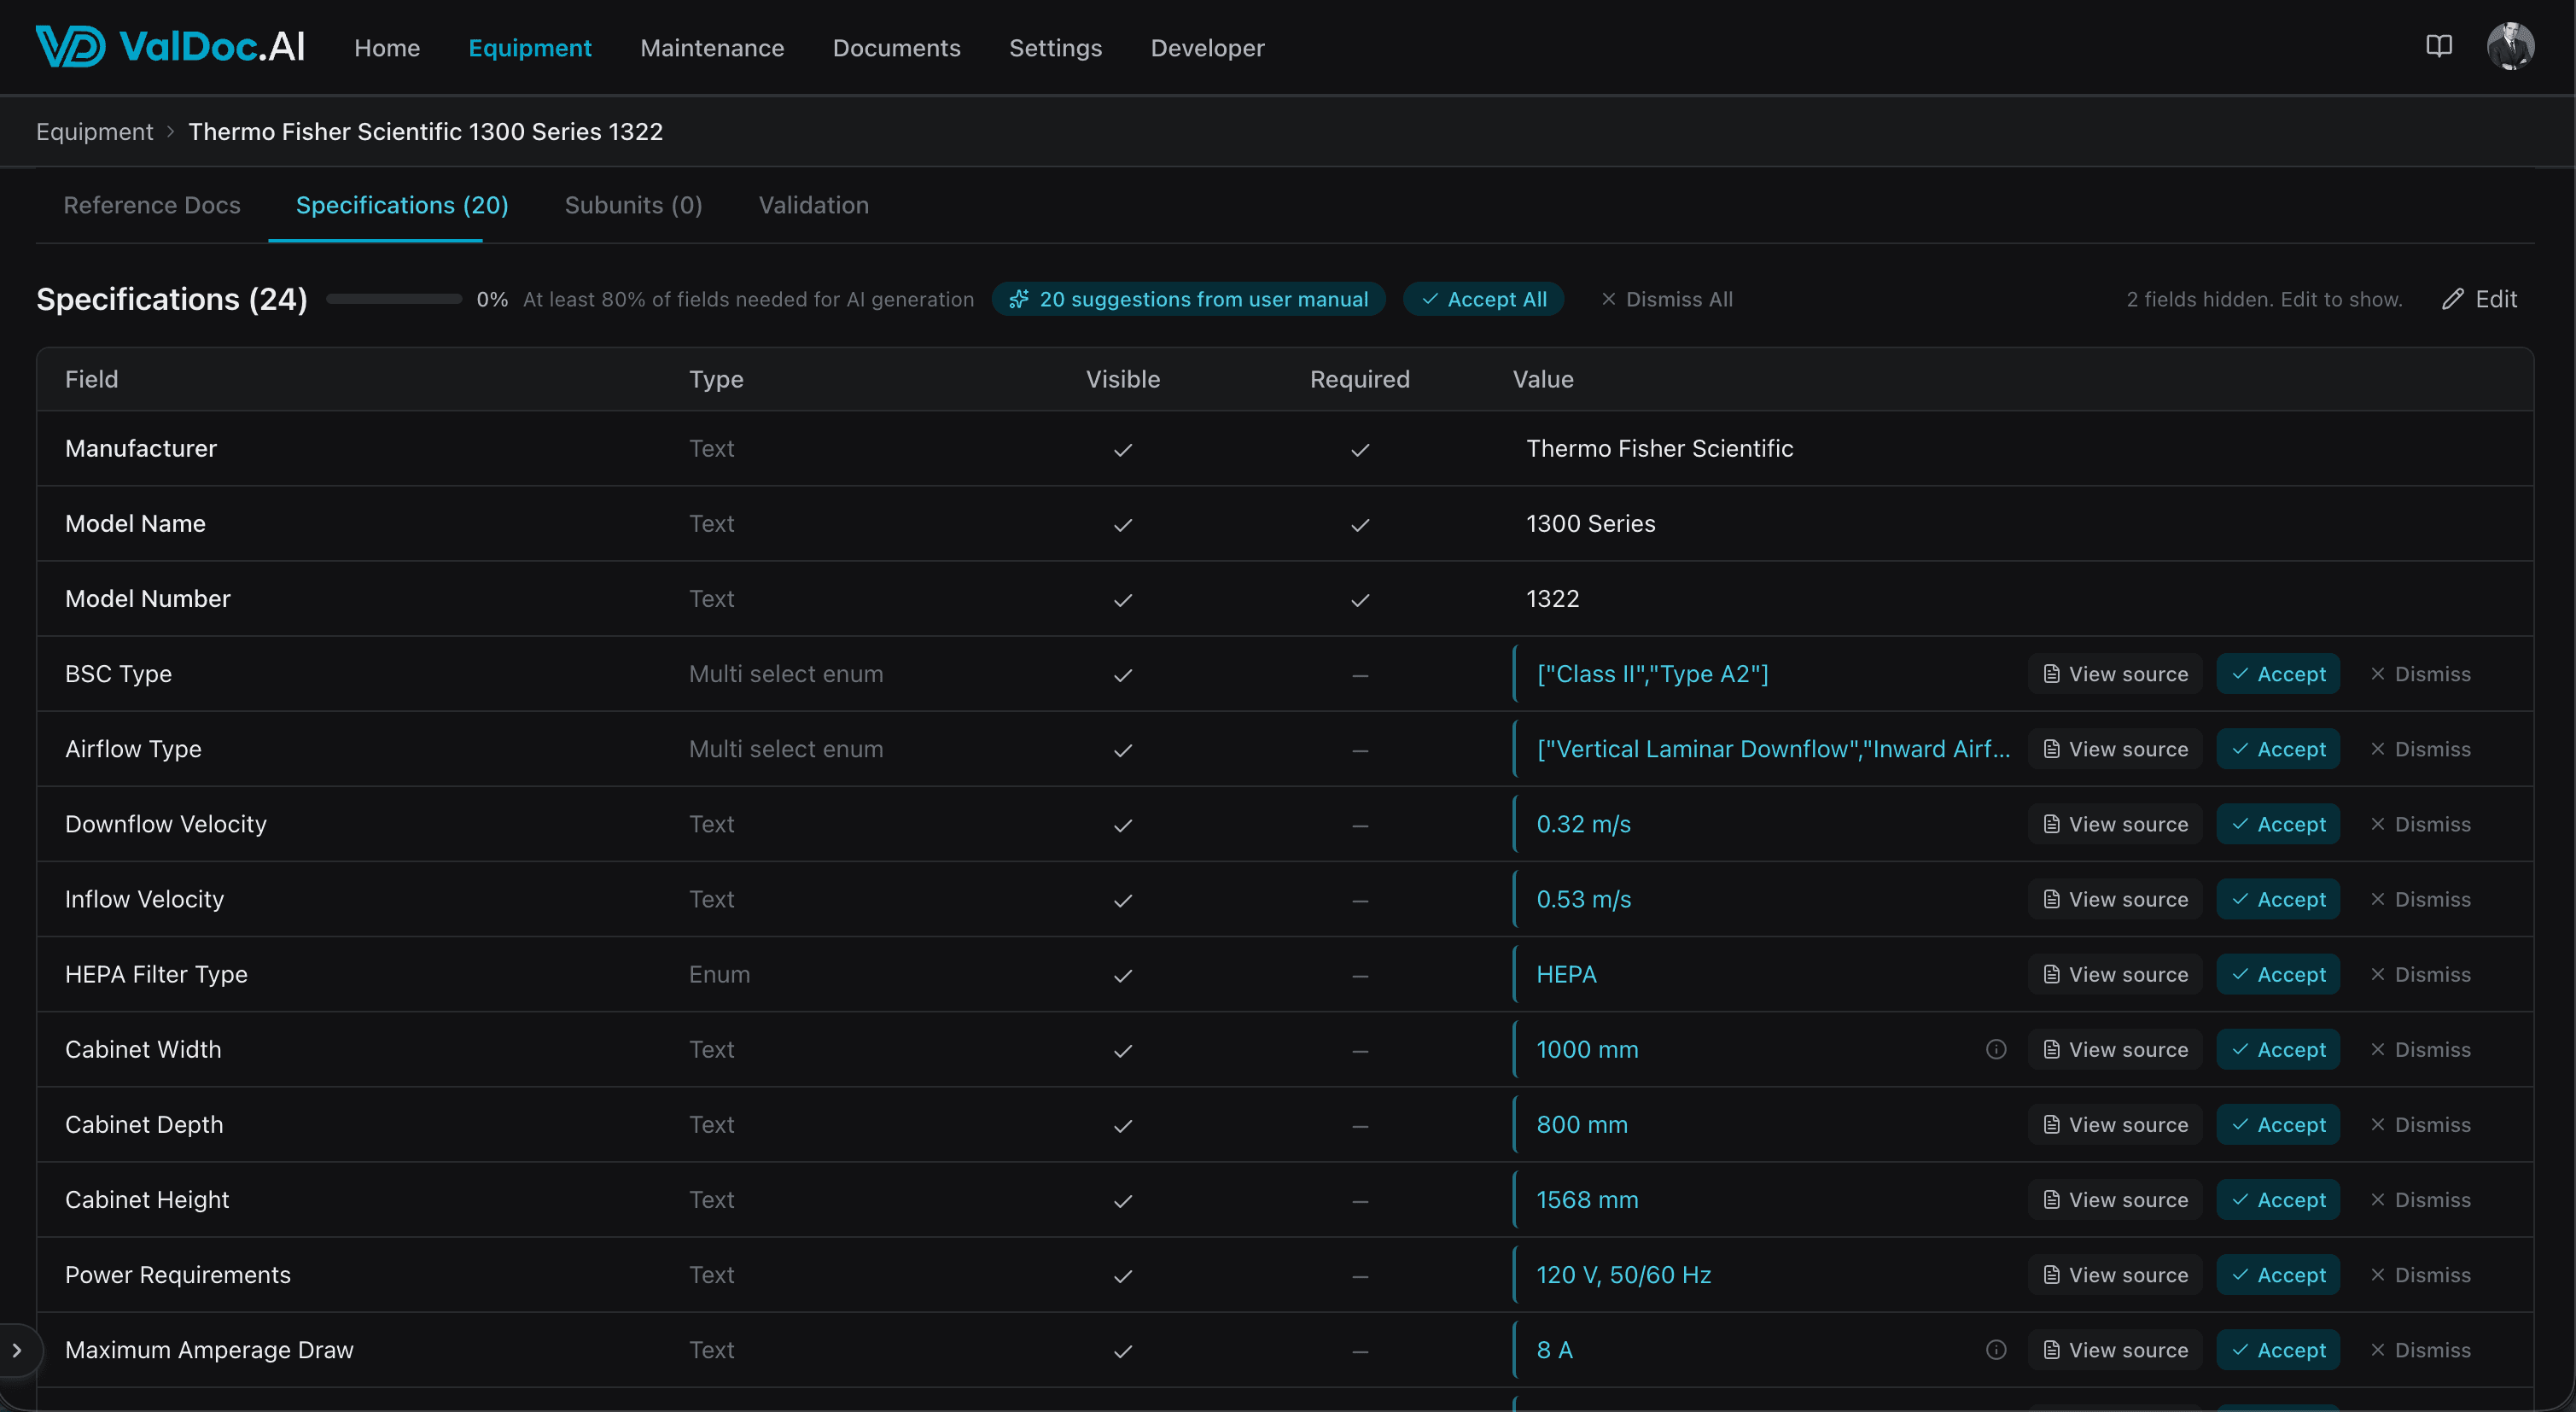Viewport: 2576px width, 1412px height.
Task: View source for Cabinet Height
Action: click(x=2115, y=1199)
